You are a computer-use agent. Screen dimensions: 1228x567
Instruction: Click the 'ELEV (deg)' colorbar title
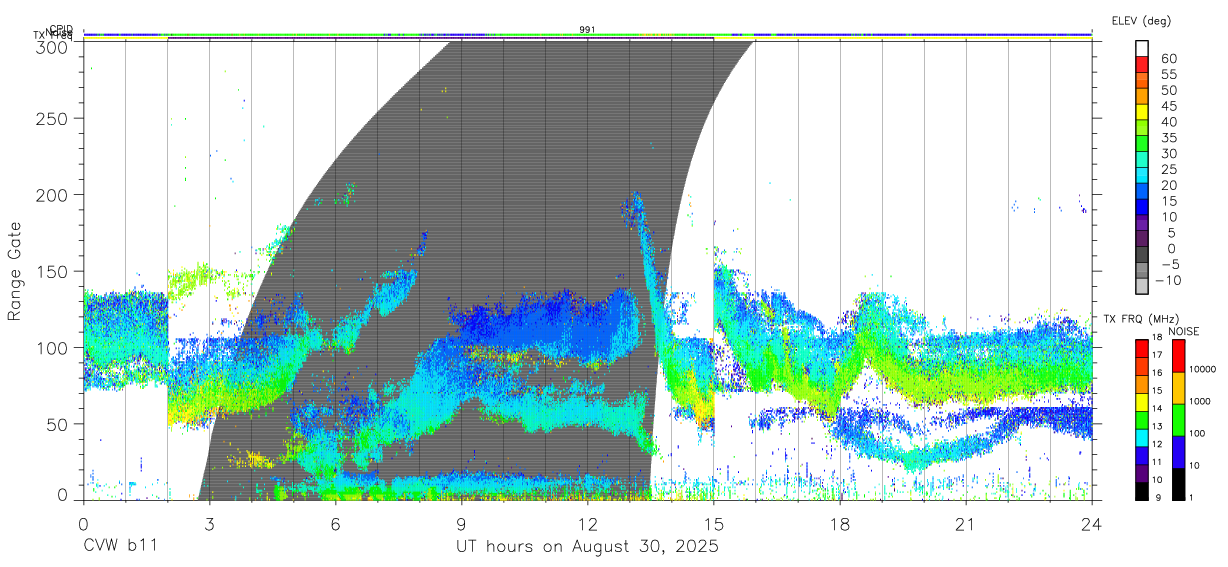(1142, 21)
